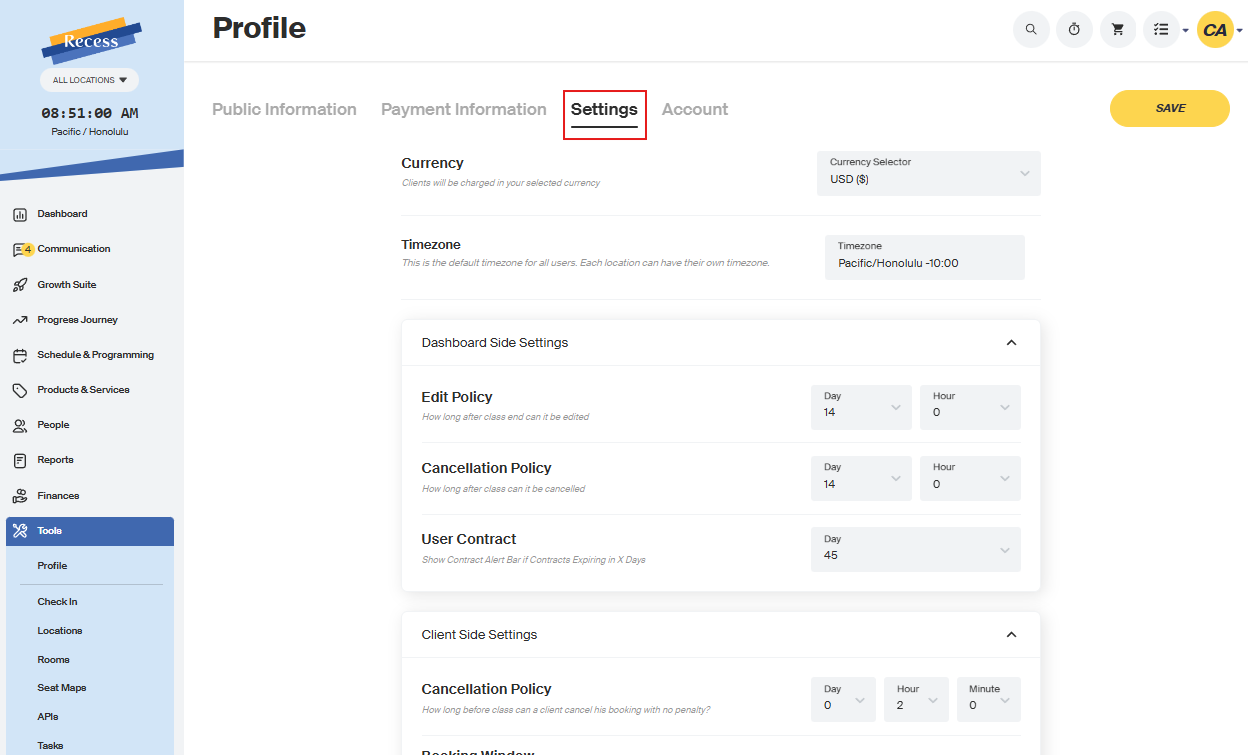1248x755 pixels.
Task: Click the yellow Save button
Action: [x=1169, y=108]
